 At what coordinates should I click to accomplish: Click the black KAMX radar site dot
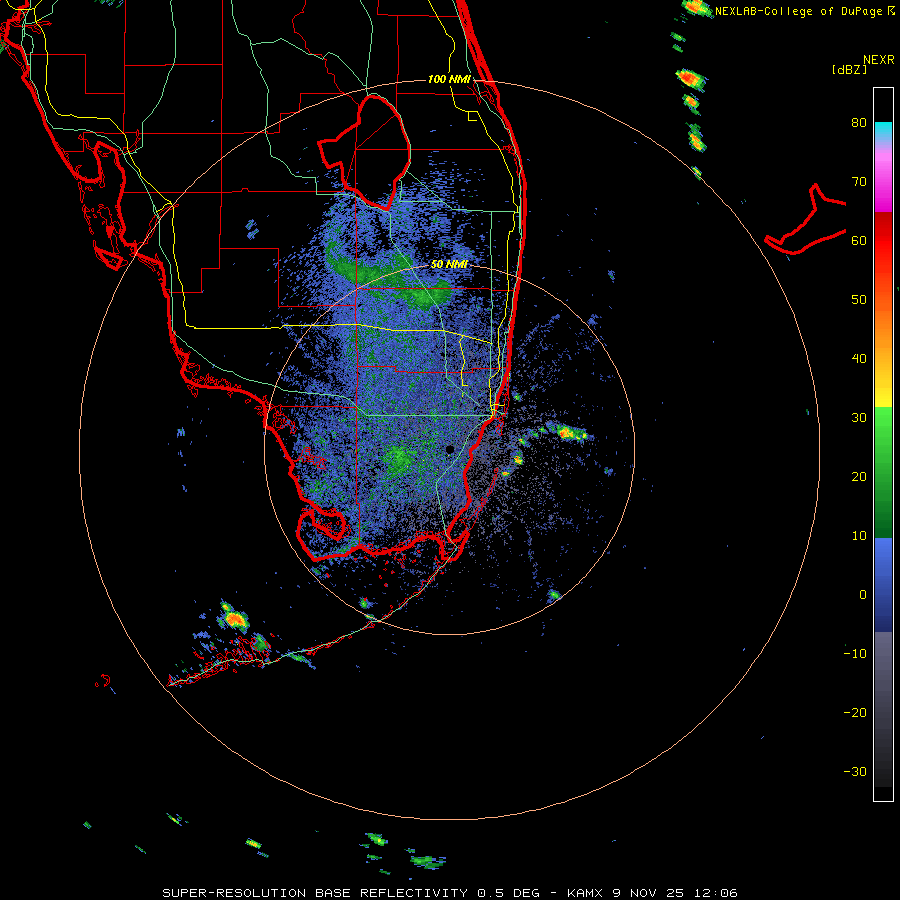pos(450,449)
